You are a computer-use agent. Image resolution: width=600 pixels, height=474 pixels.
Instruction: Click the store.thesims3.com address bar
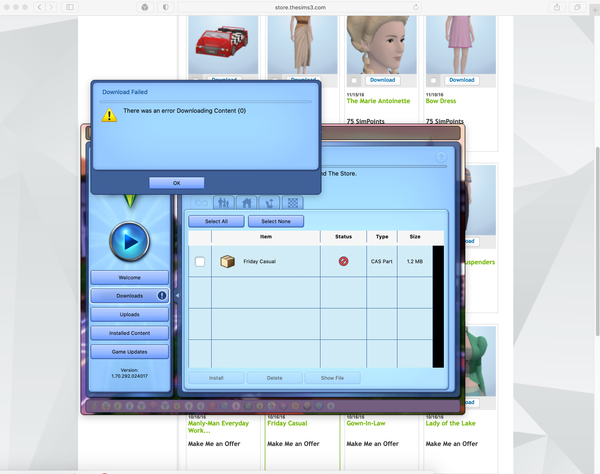coord(300,7)
